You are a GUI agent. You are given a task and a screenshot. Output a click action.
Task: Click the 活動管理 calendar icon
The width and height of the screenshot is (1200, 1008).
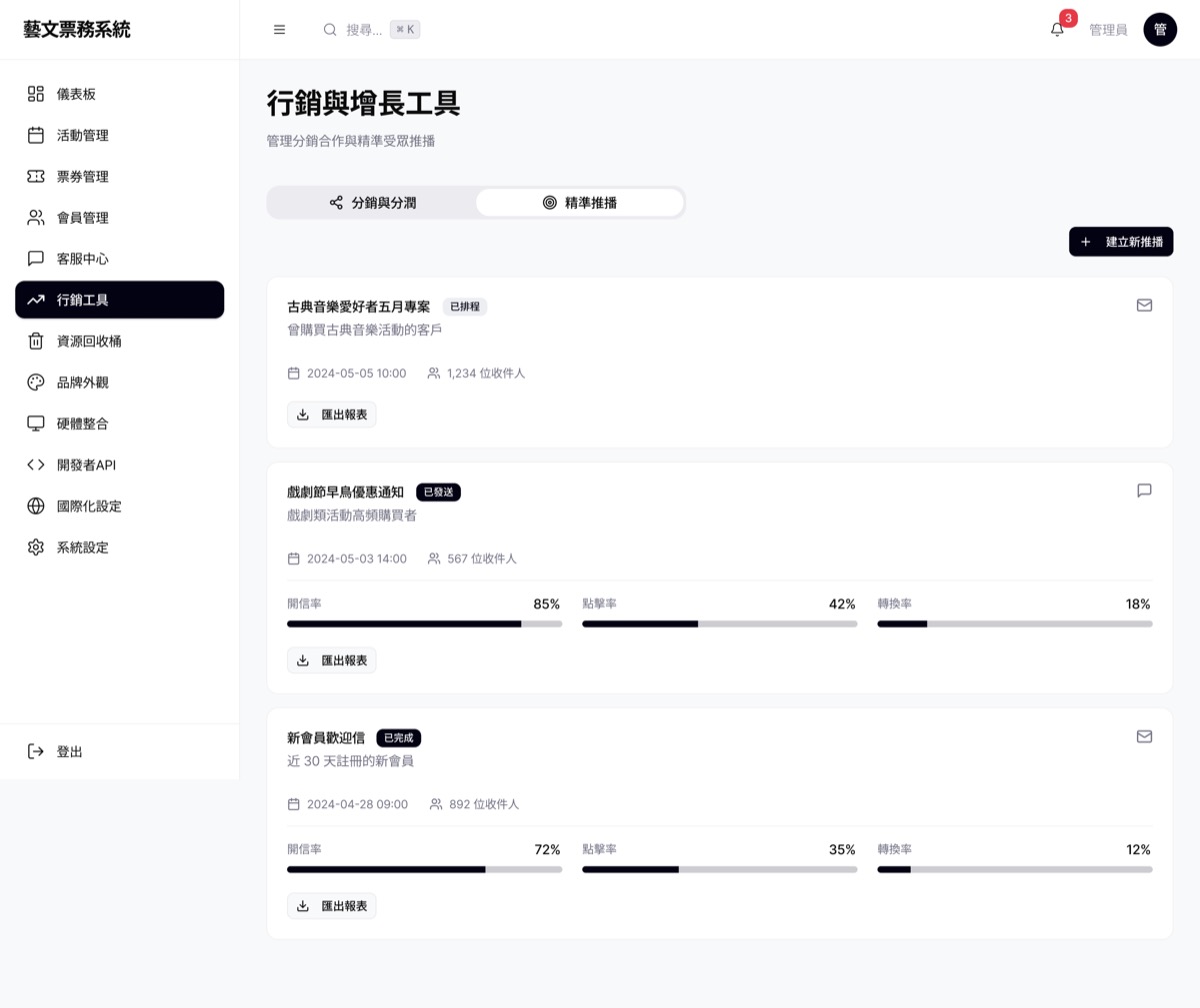coord(36,135)
